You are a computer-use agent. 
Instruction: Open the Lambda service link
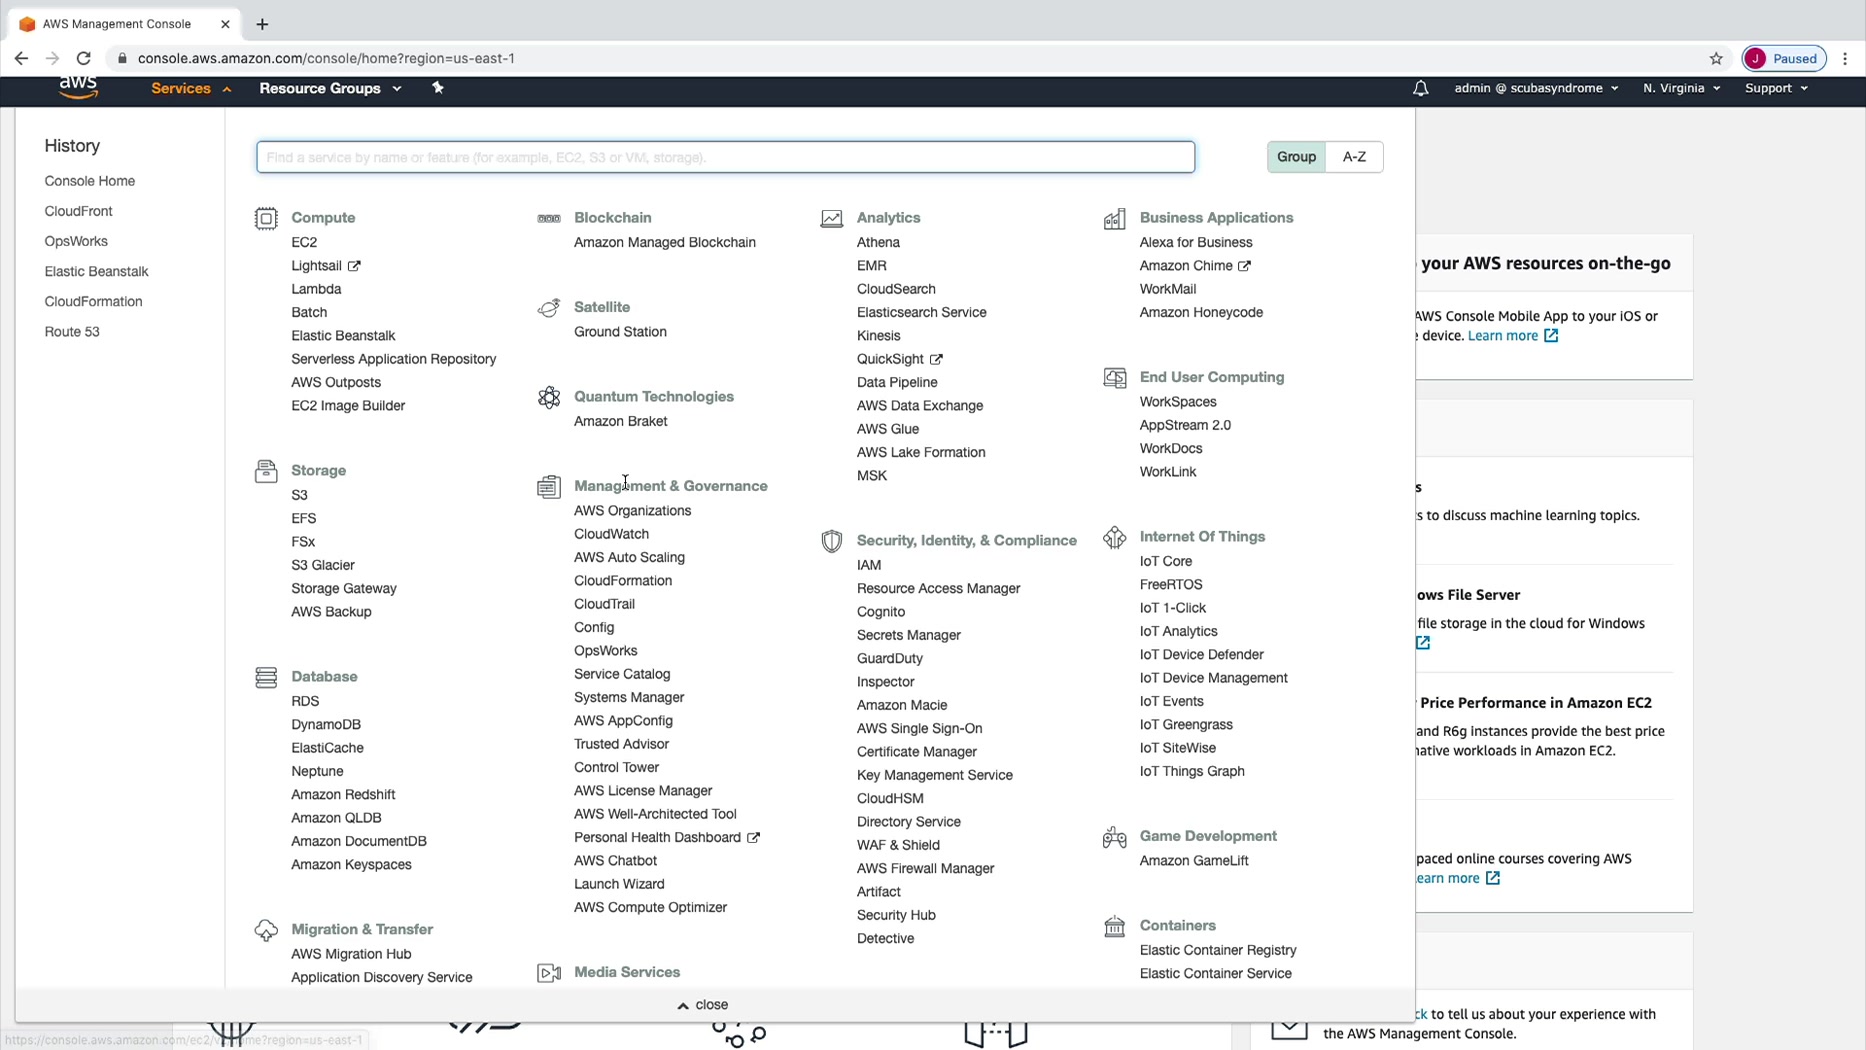coord(316,289)
